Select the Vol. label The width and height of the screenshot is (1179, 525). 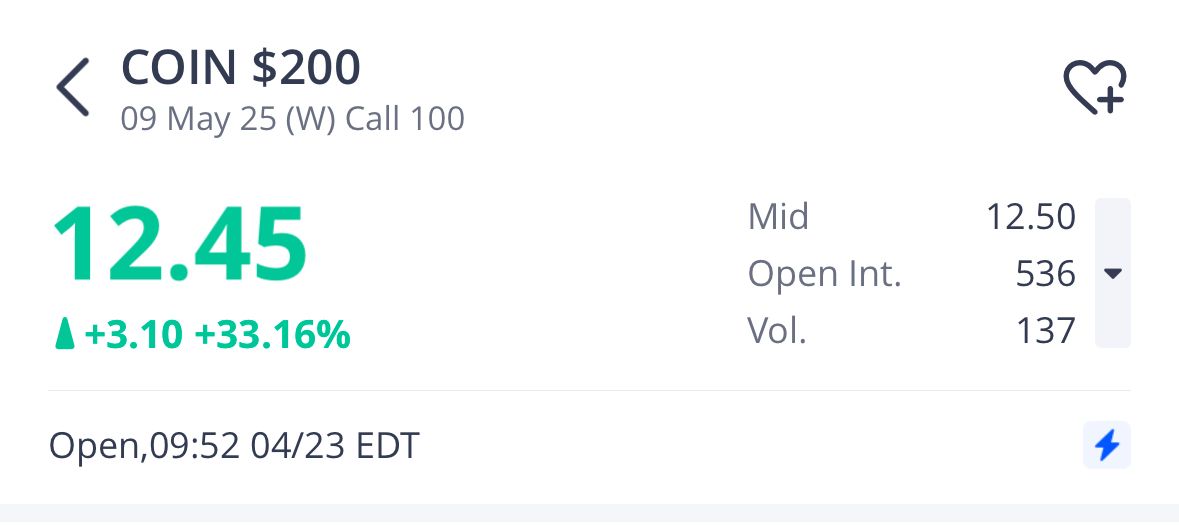(x=777, y=330)
